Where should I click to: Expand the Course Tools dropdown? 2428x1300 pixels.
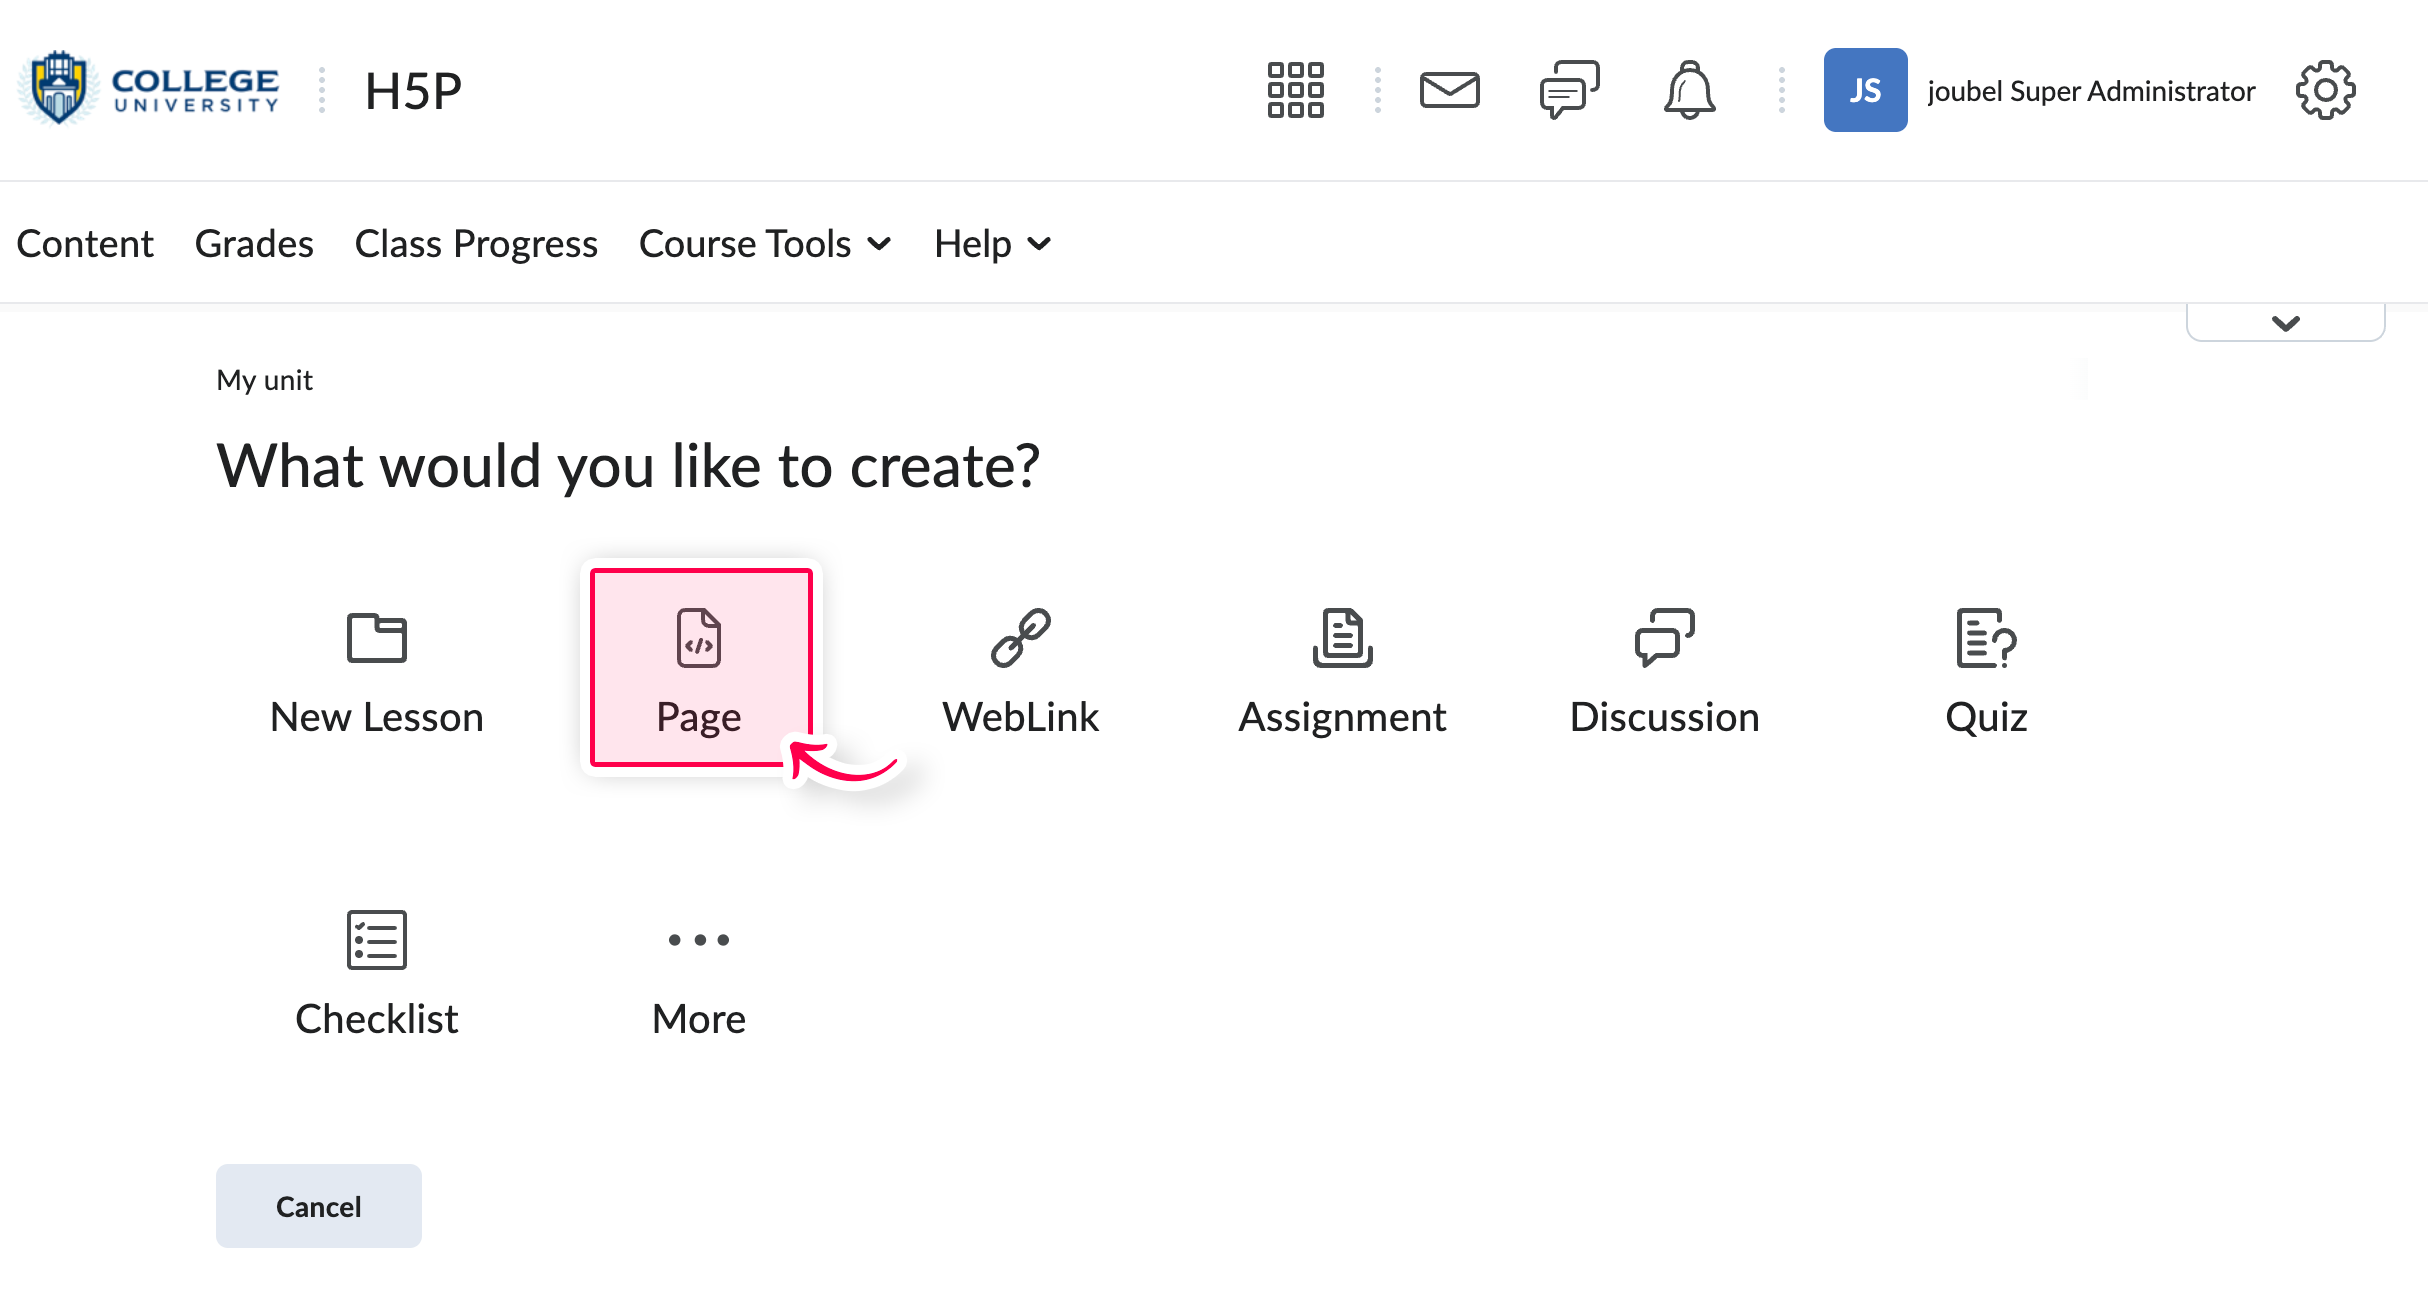765,244
